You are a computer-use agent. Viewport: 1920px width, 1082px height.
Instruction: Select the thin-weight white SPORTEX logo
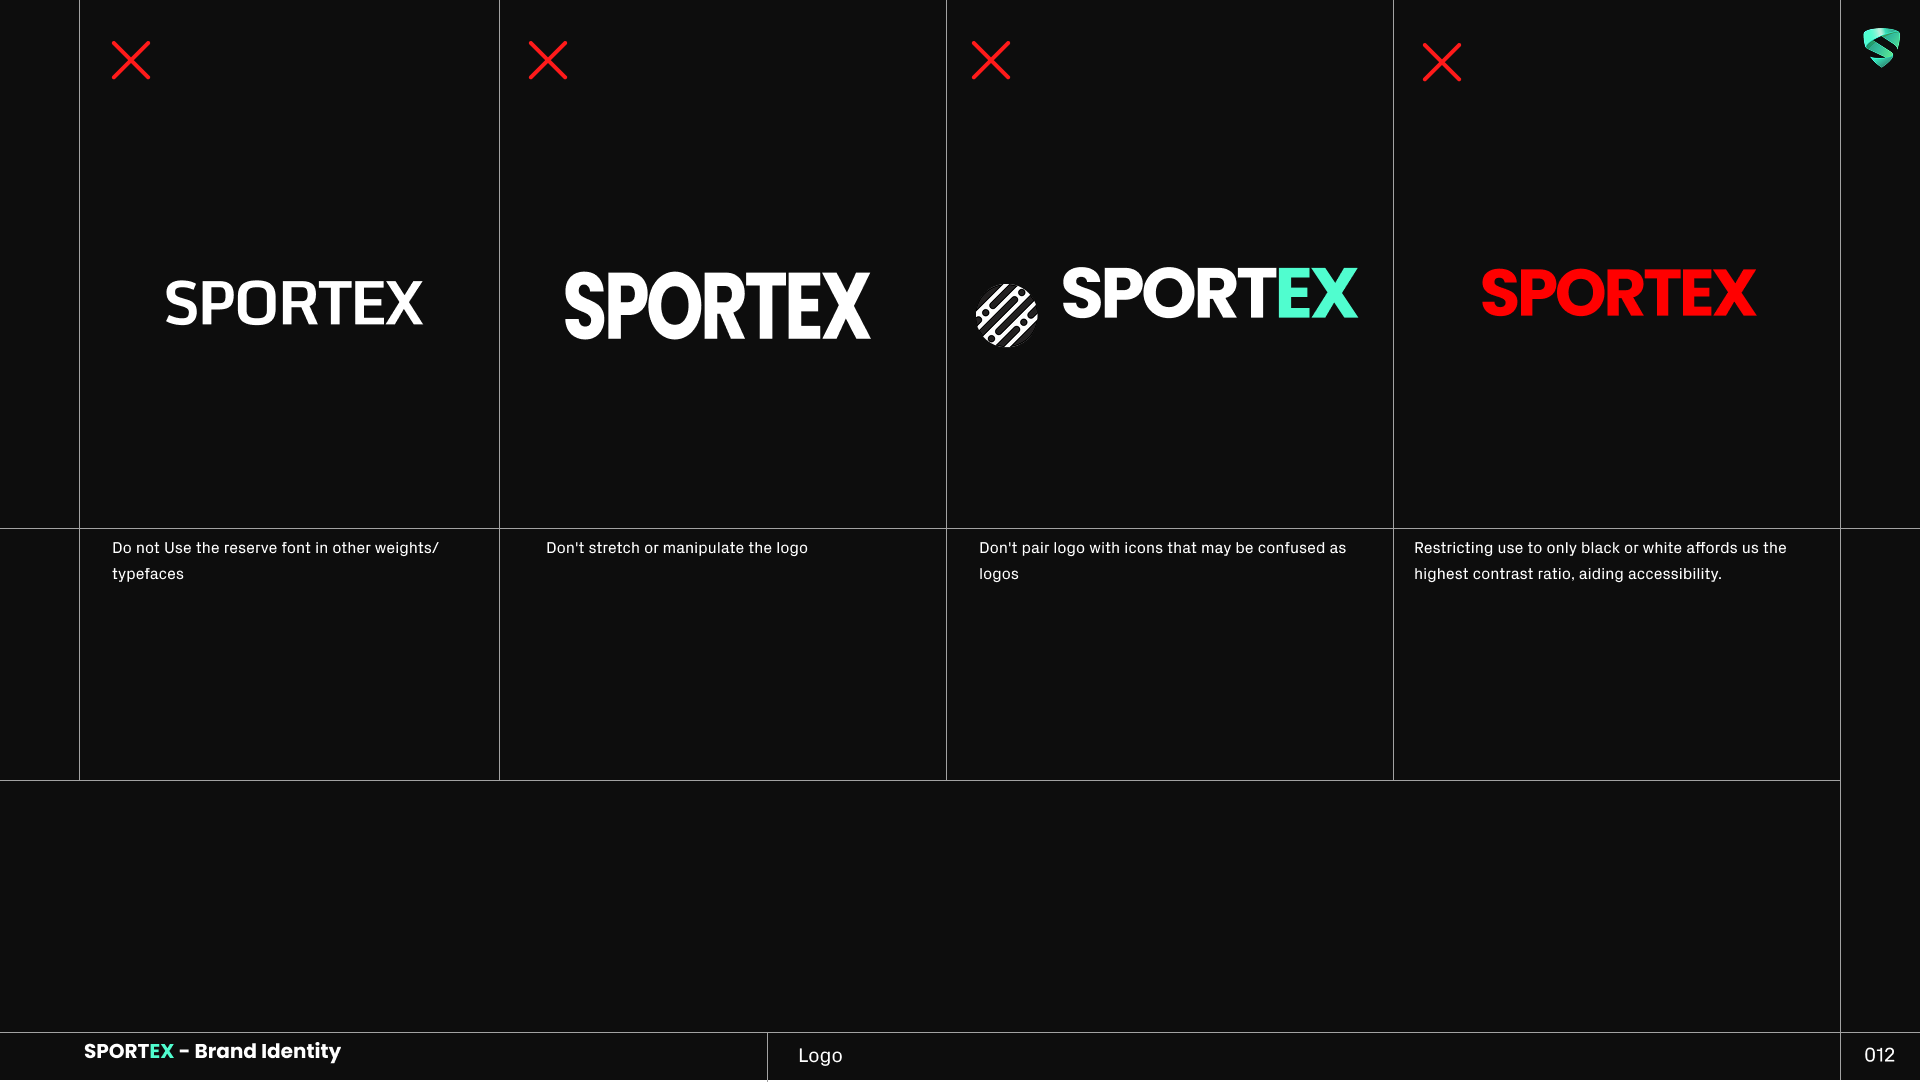coord(294,304)
